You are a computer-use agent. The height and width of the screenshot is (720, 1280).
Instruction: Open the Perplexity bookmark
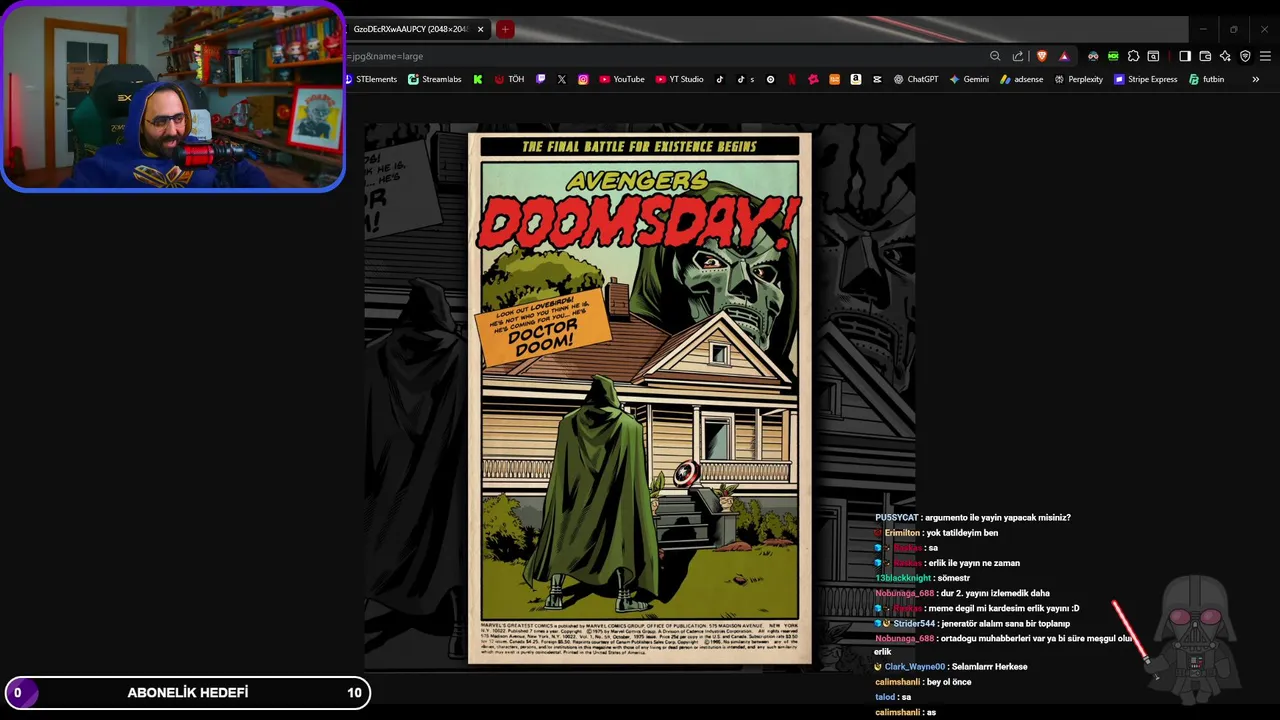click(1079, 79)
